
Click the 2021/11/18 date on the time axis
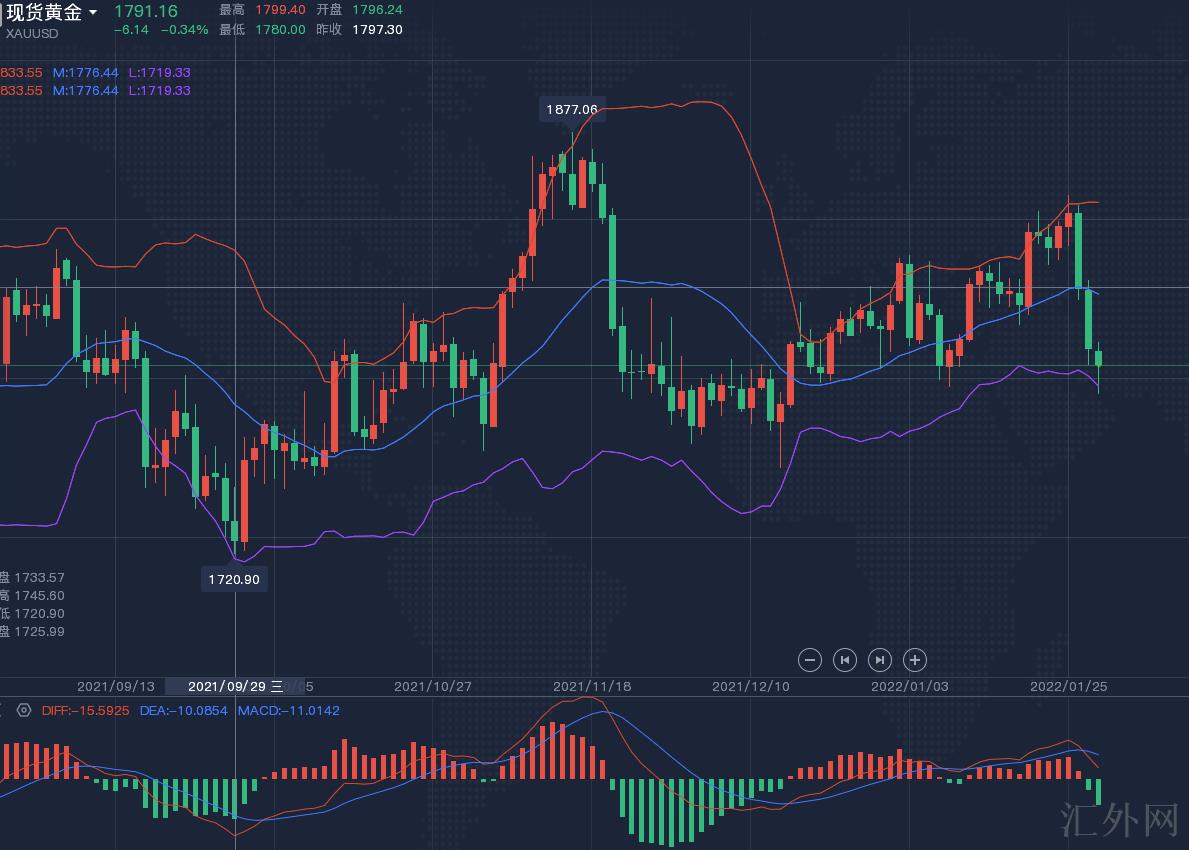(x=591, y=686)
